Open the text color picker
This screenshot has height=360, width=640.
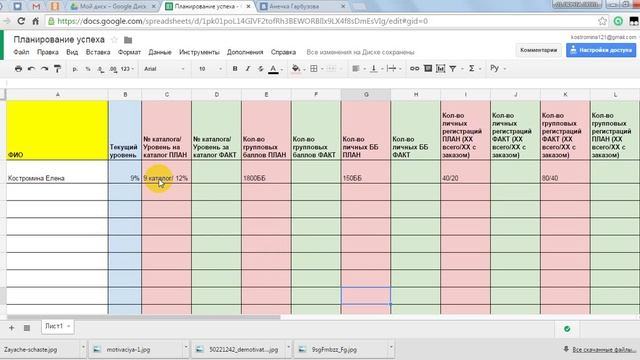[x=273, y=69]
